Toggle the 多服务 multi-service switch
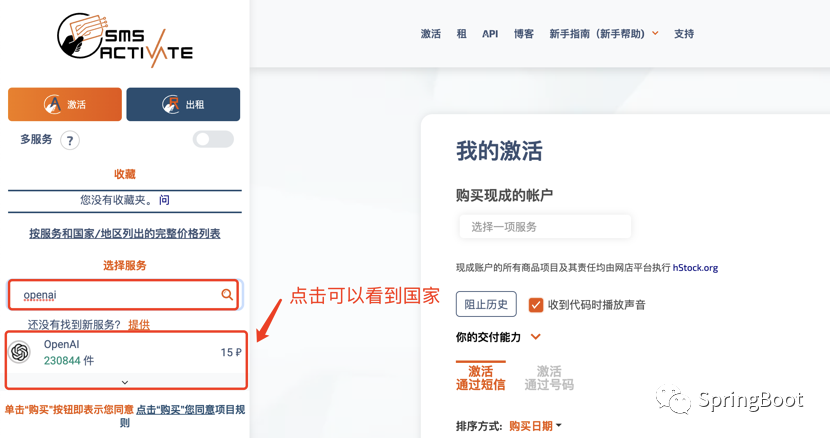Screen dimensions: 830x438 [213, 139]
